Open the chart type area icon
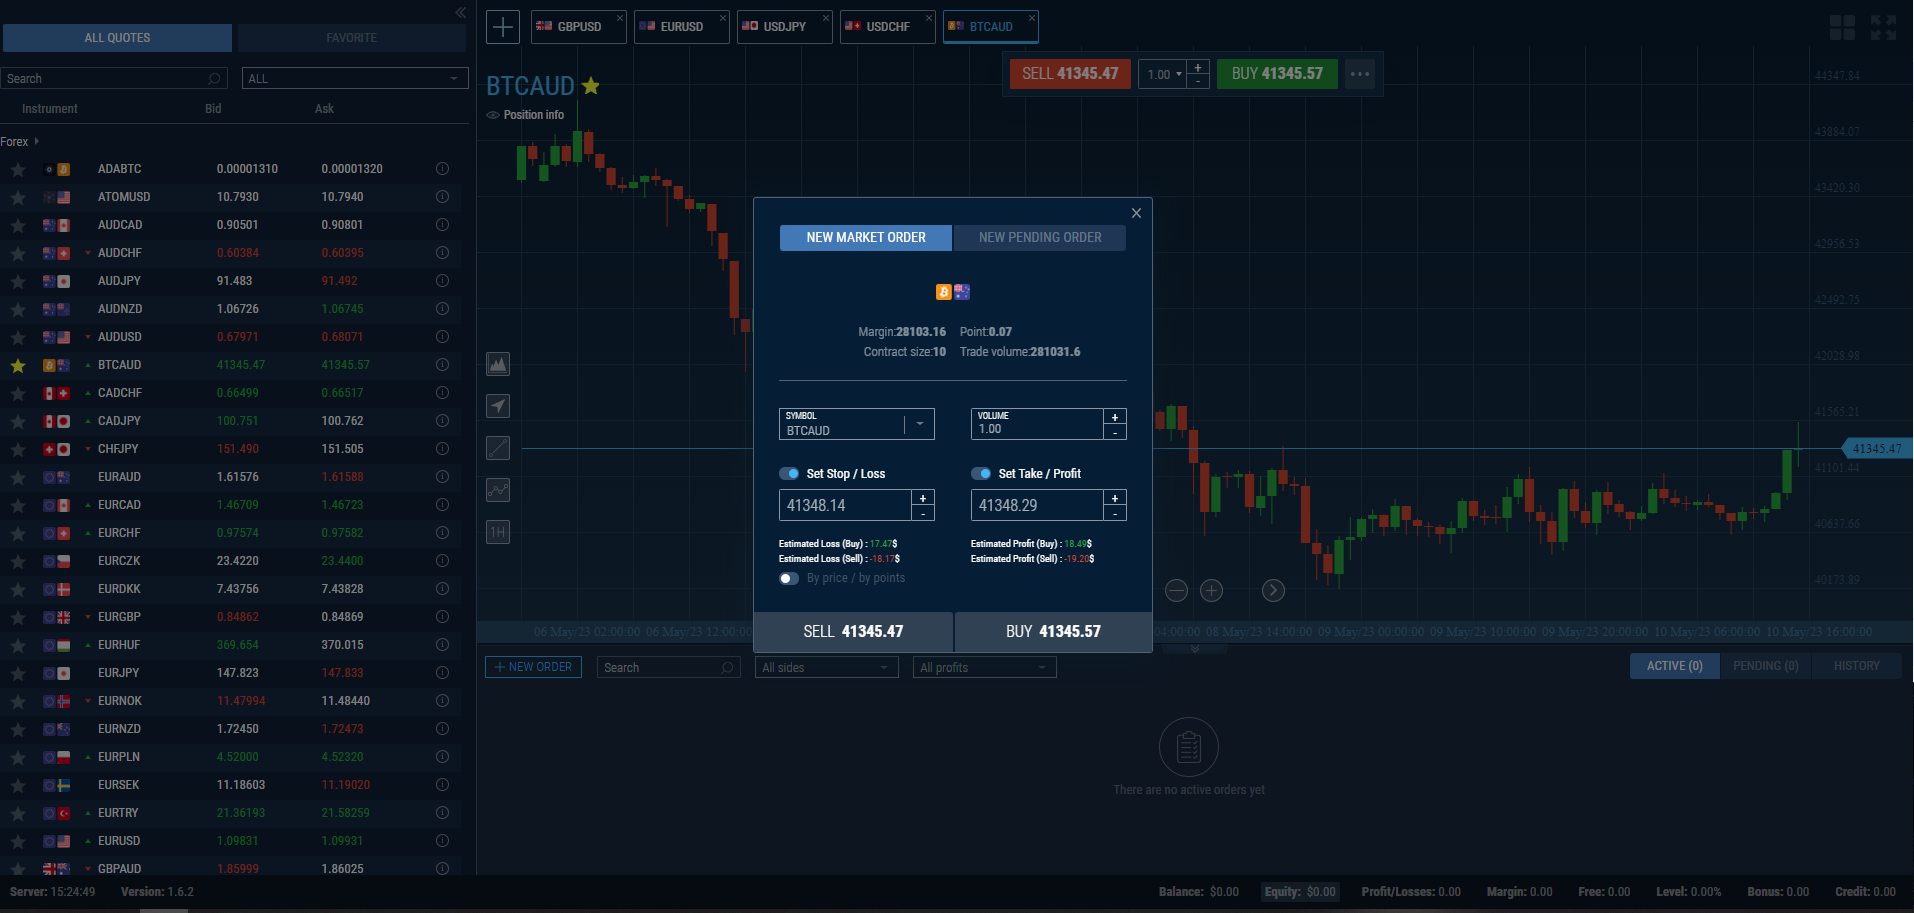This screenshot has height=913, width=1914. pos(498,364)
